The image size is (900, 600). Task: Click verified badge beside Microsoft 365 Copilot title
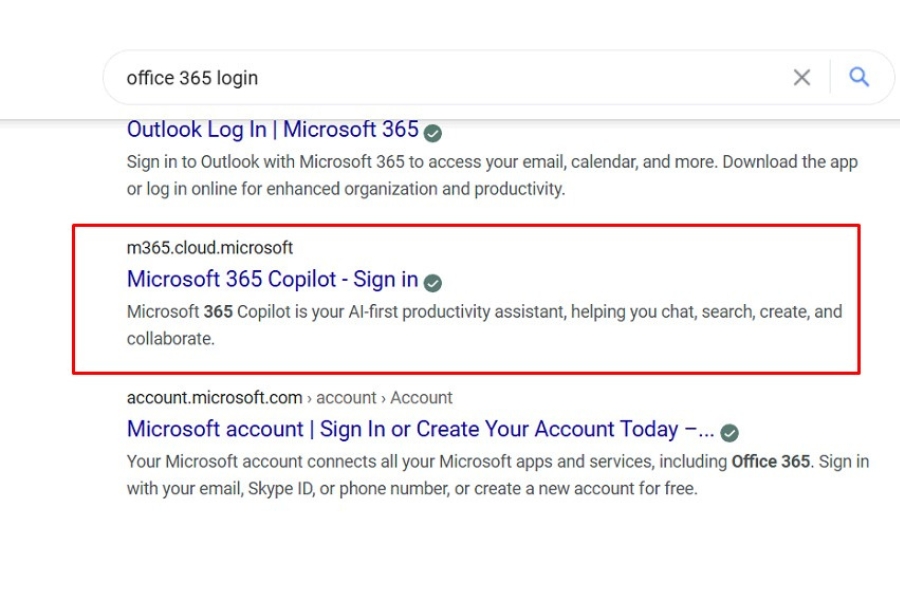[x=433, y=282]
